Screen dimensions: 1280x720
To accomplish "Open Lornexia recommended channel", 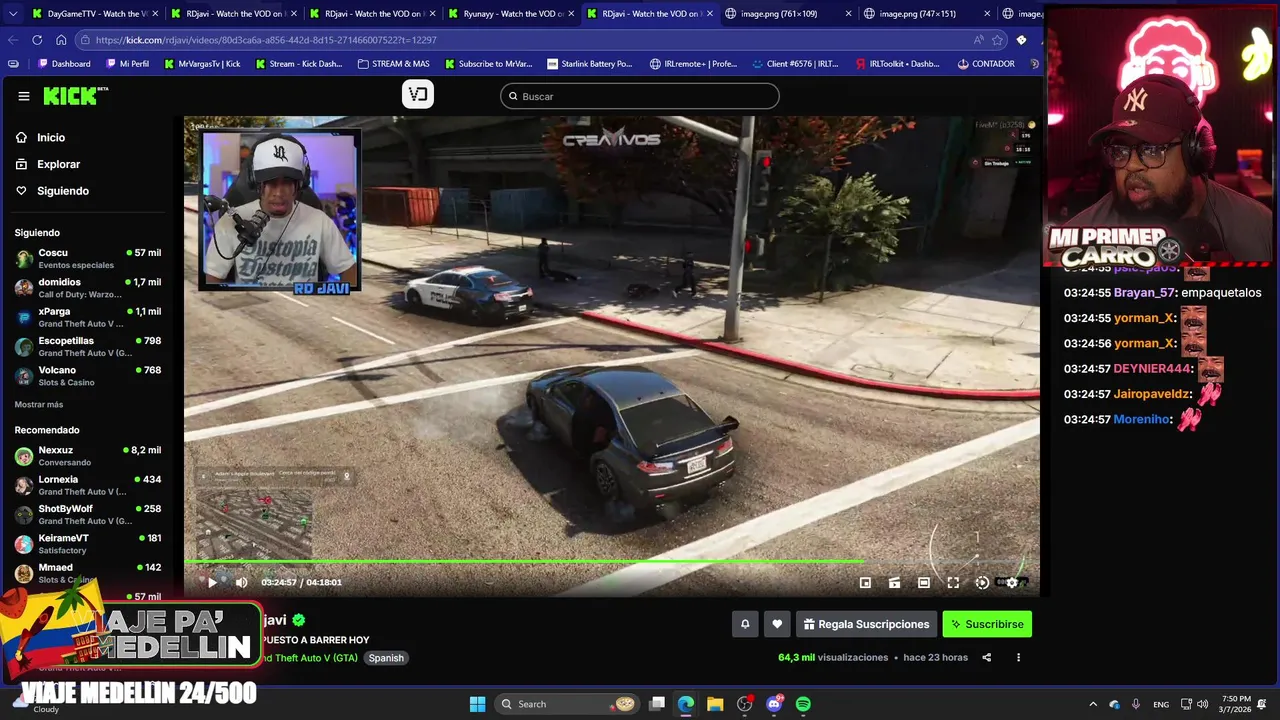I will coord(88,485).
